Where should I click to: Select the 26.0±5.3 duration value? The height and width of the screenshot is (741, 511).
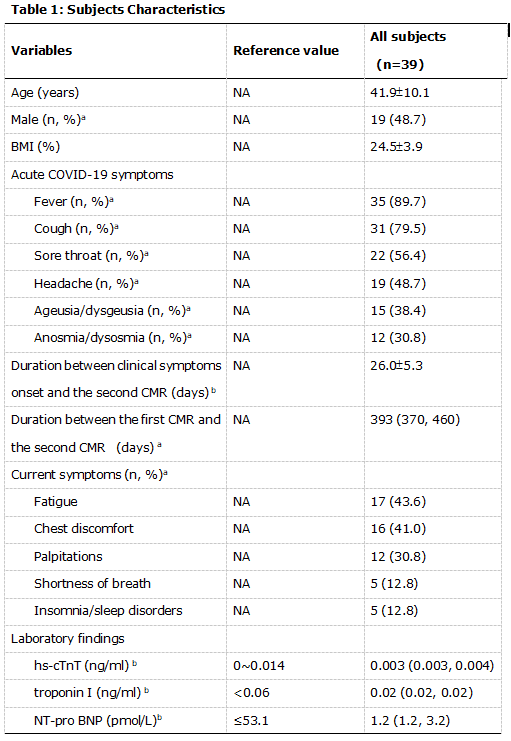click(x=396, y=365)
